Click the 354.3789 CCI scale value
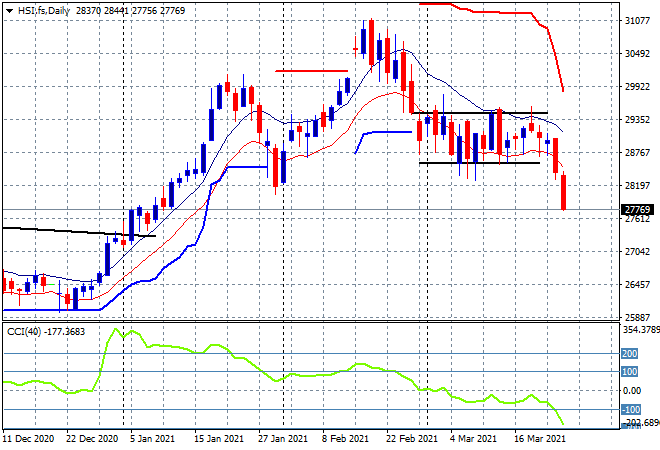The height and width of the screenshot is (450, 660). [641, 330]
